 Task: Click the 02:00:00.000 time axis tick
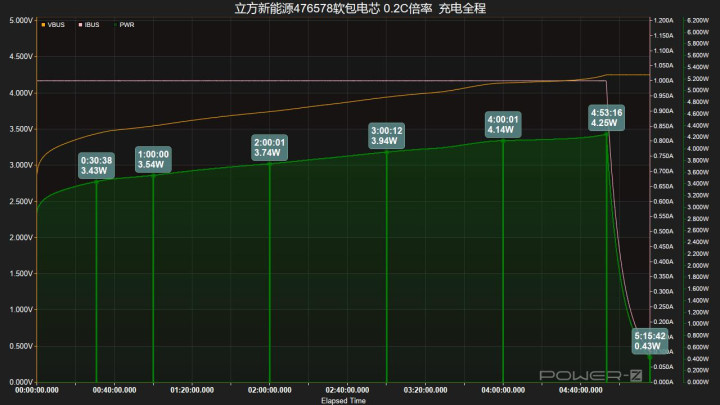[x=270, y=390]
